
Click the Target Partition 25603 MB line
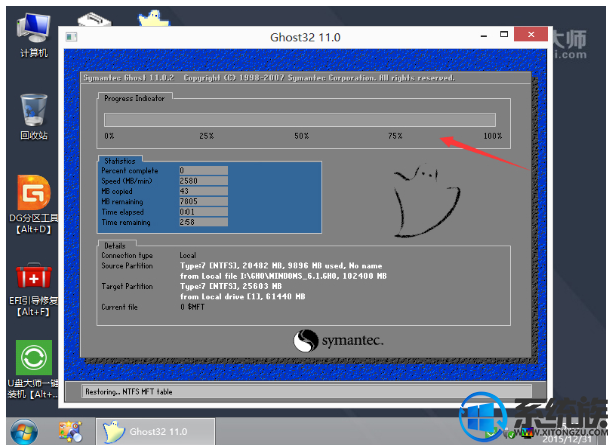[231, 286]
